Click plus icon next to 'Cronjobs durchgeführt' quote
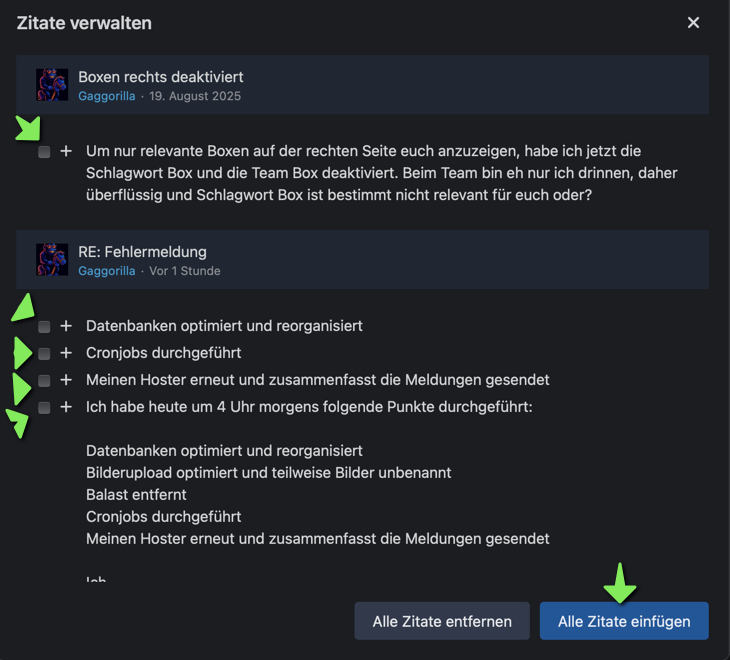The height and width of the screenshot is (660, 730). [66, 353]
